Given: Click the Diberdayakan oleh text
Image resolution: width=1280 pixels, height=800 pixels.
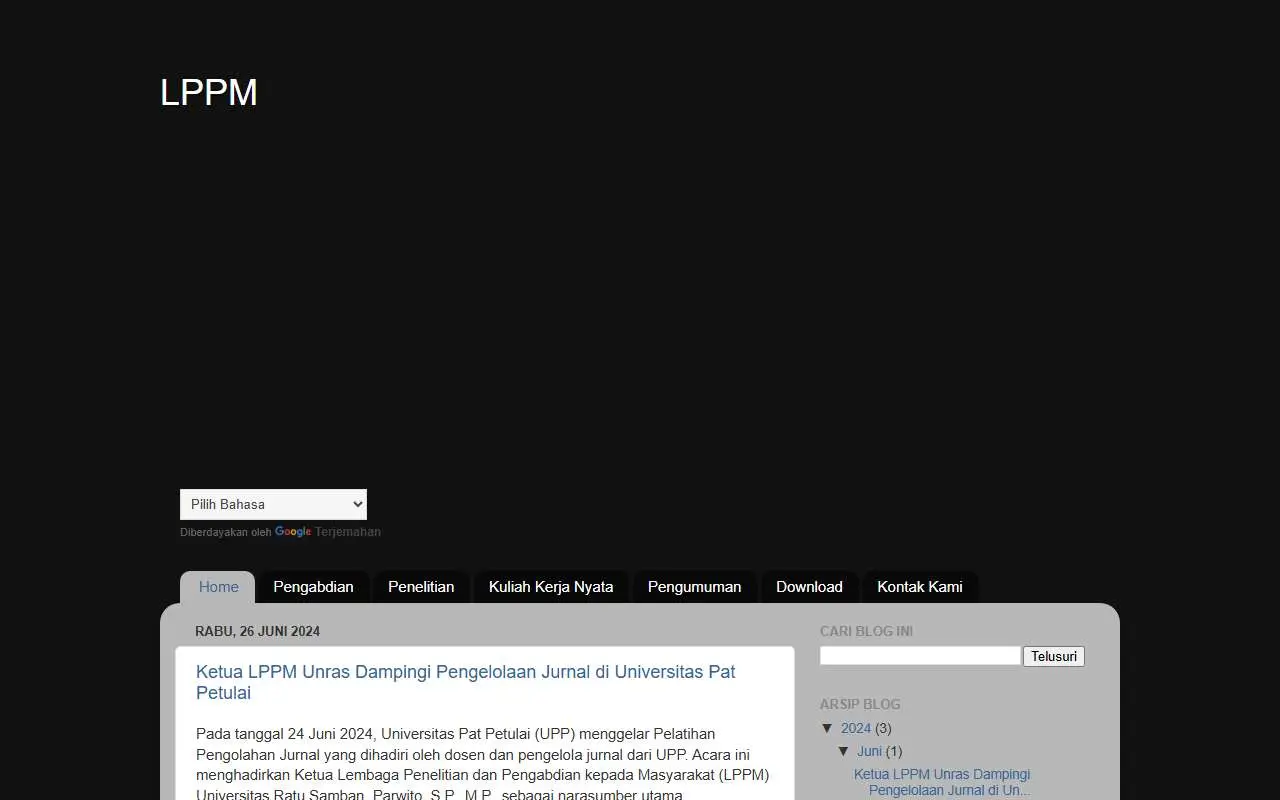Looking at the screenshot, I should coord(225,533).
